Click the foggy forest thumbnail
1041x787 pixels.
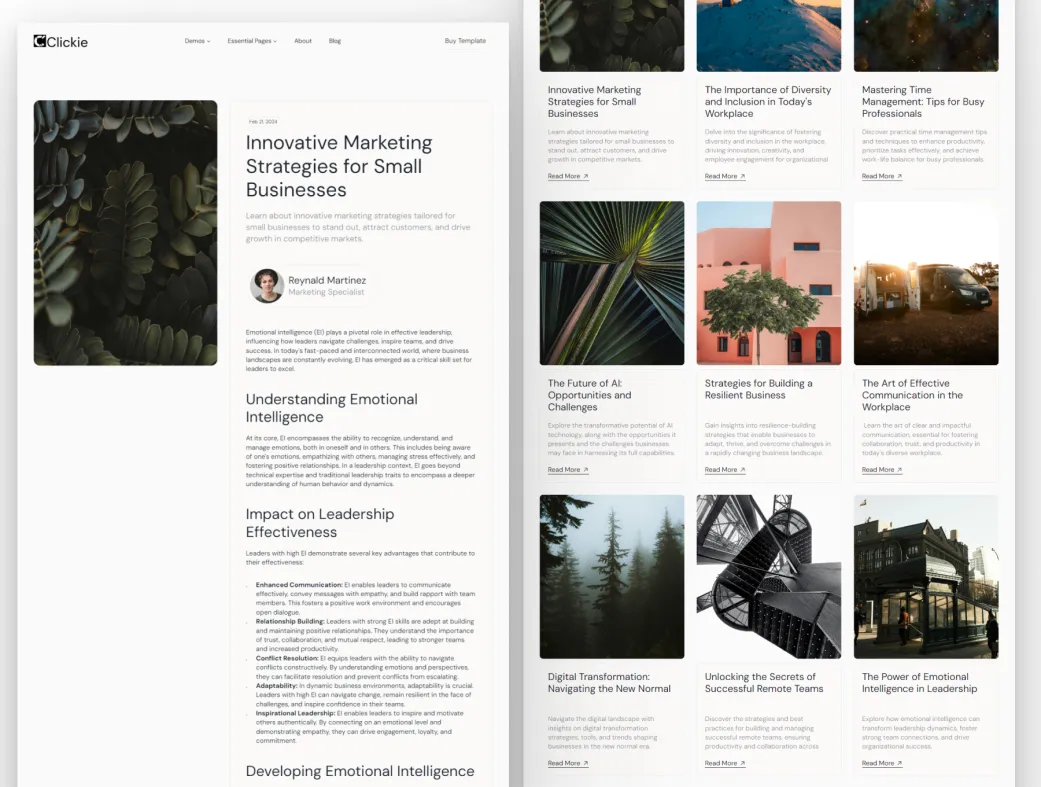(x=612, y=576)
